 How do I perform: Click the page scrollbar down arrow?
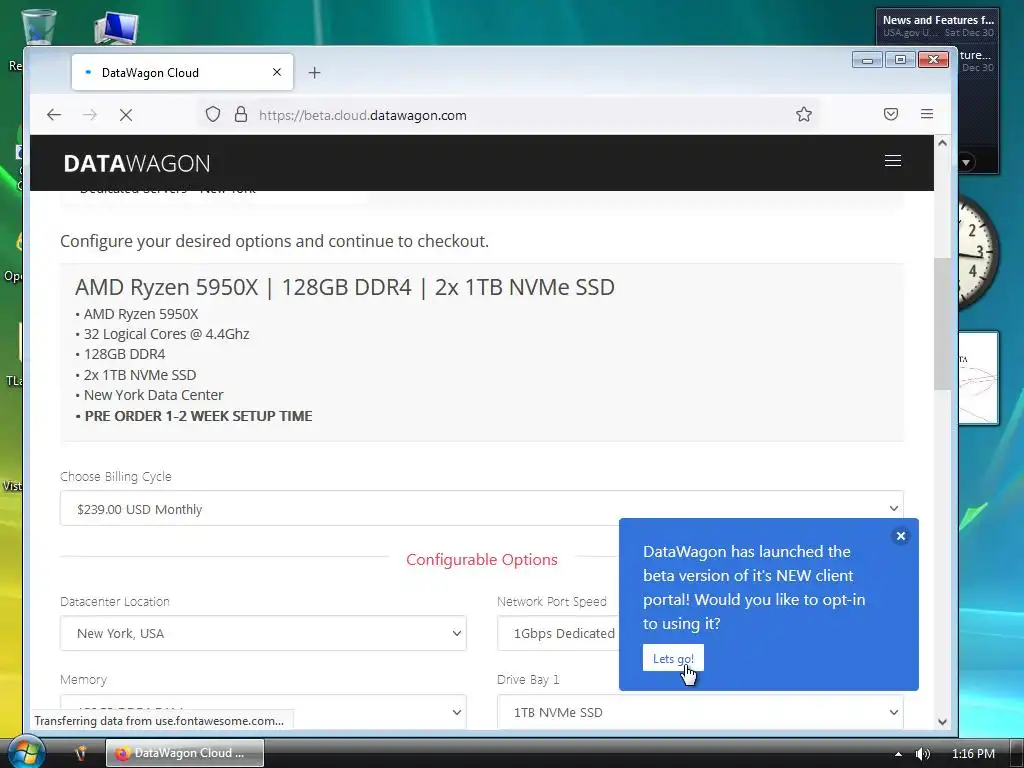click(942, 722)
